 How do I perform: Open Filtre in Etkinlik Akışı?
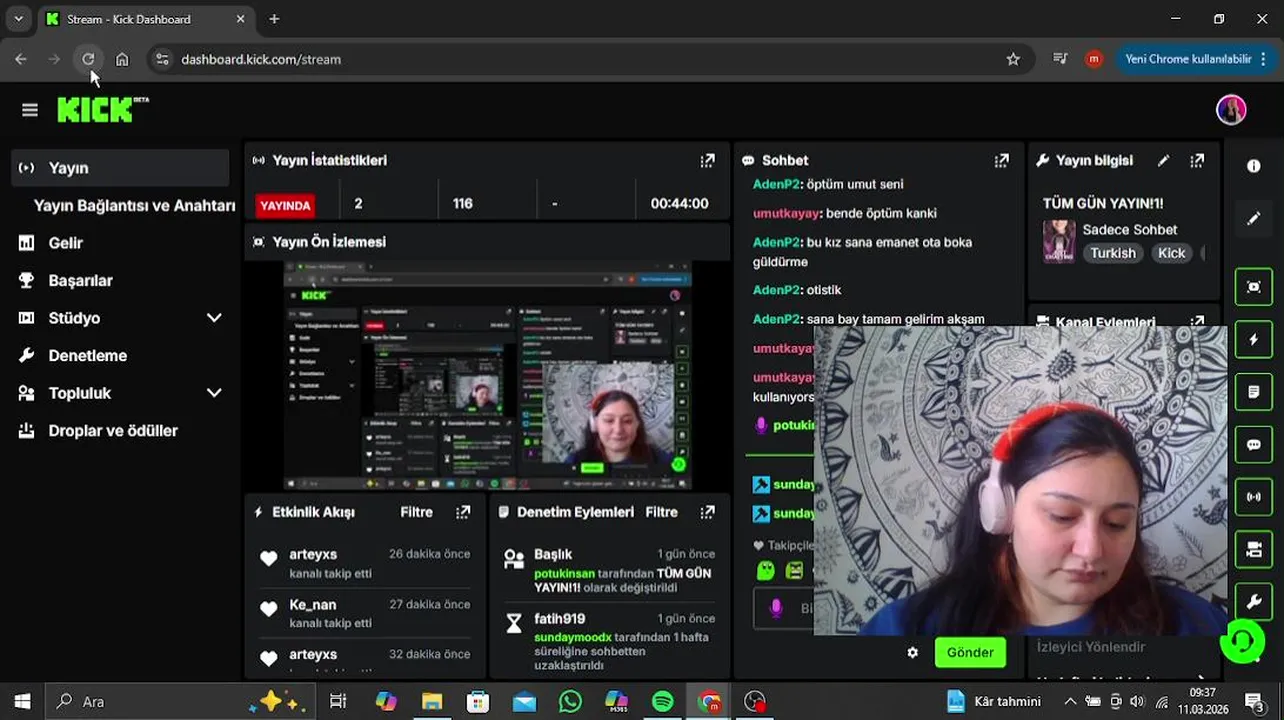tap(417, 512)
